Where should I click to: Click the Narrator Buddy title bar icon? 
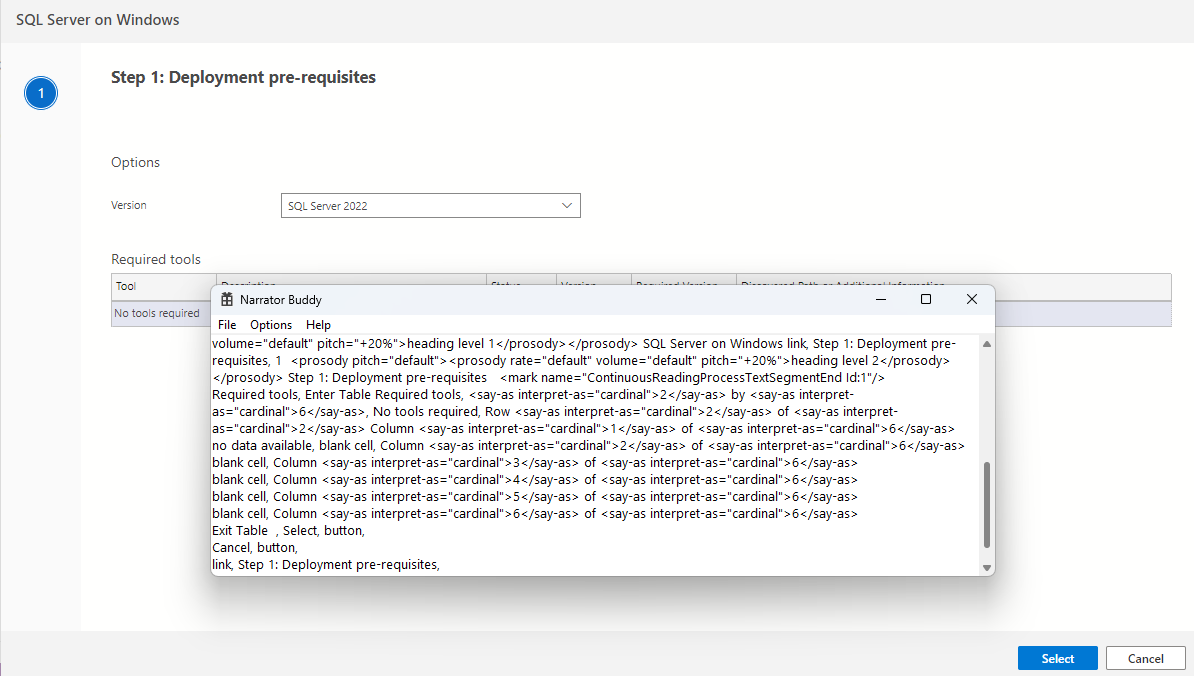click(227, 299)
